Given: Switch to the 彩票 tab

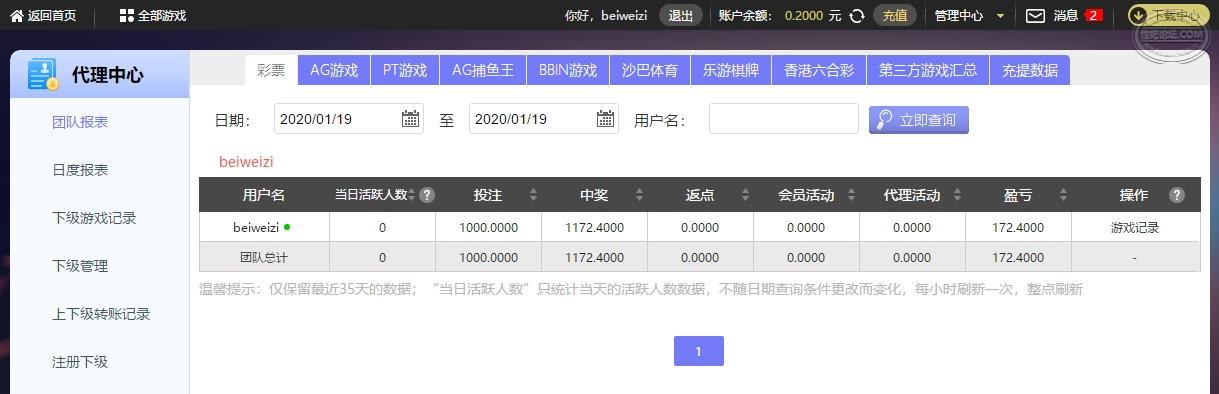Looking at the screenshot, I should pos(271,70).
